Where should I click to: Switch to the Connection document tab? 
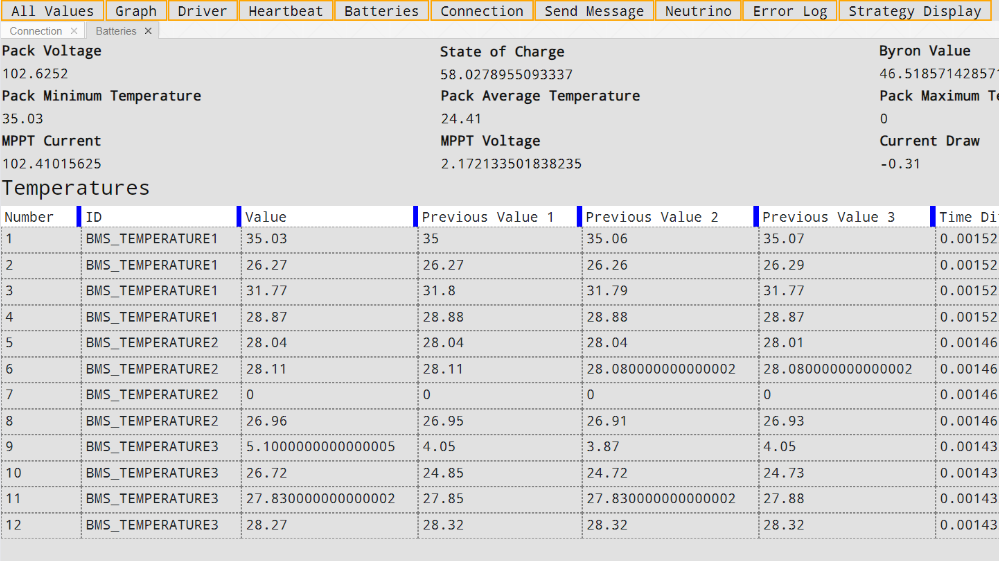36,31
